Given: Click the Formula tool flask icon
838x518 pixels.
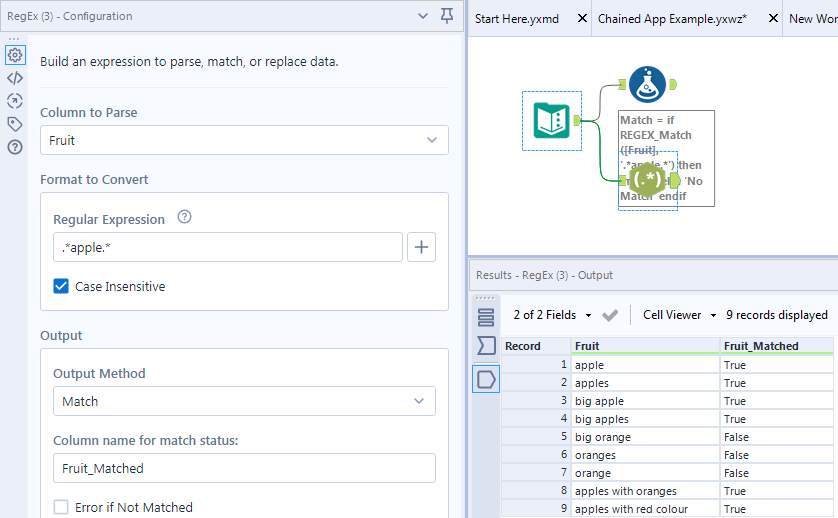Looking at the screenshot, I should pos(648,84).
